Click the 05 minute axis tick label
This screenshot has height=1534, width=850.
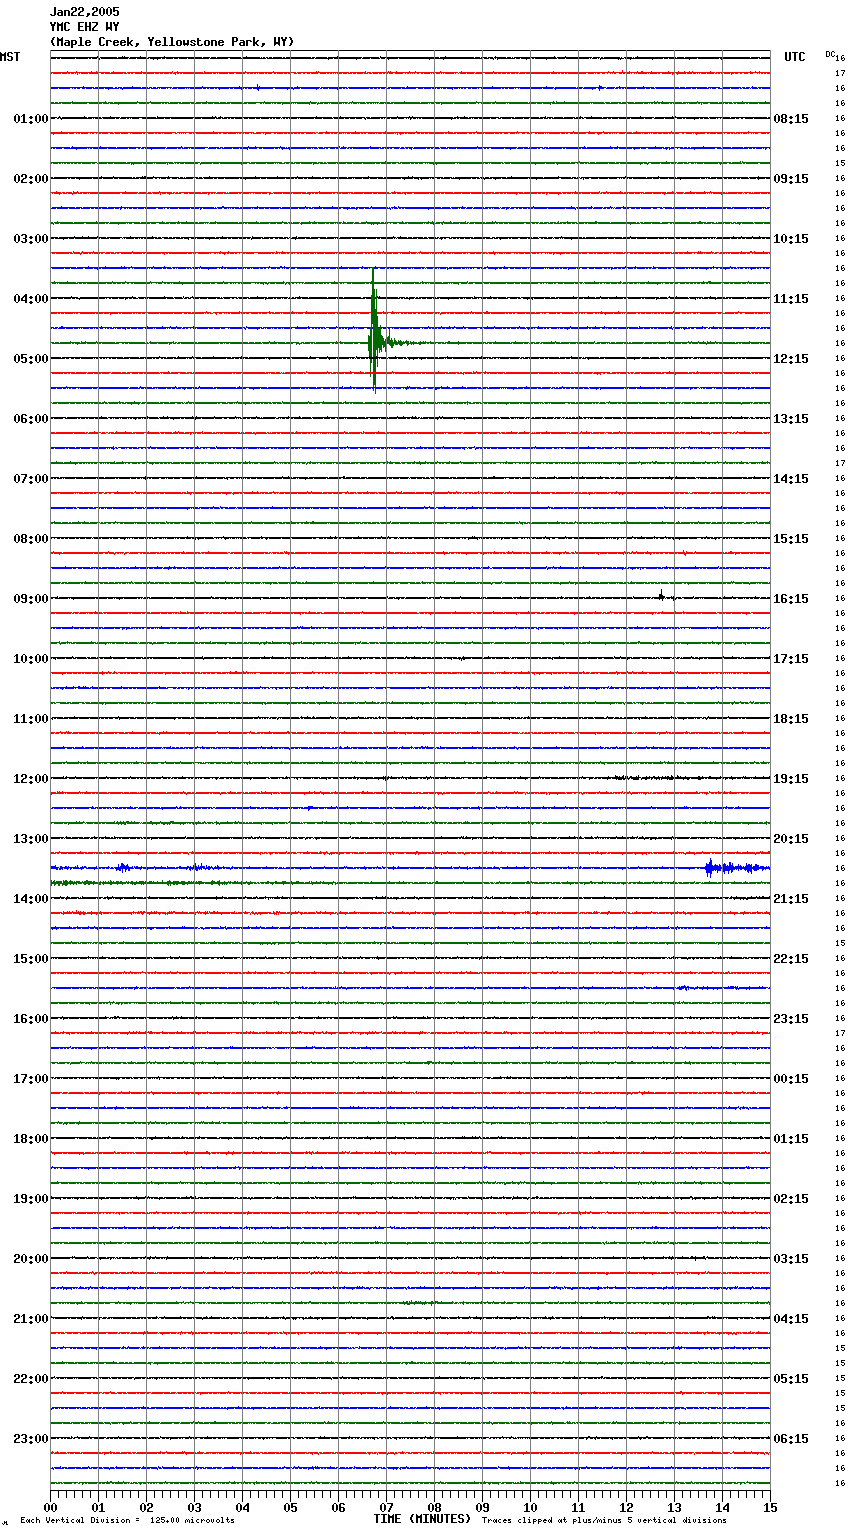coord(291,1507)
